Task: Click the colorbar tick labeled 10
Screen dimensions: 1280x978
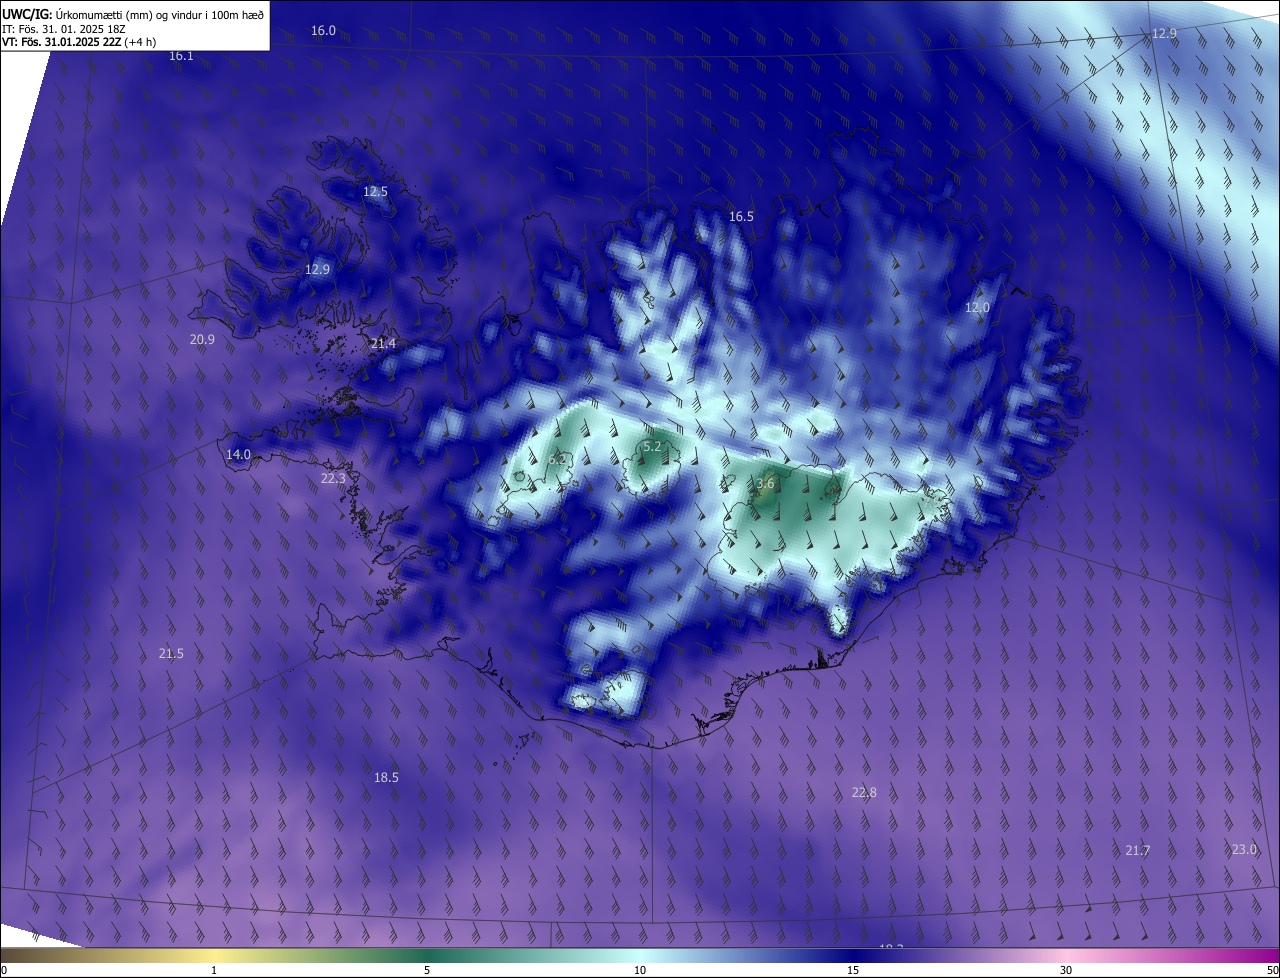Action: 640,971
